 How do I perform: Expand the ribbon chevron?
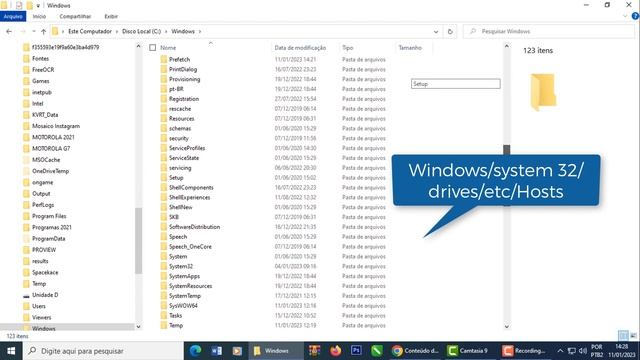(x=625, y=16)
